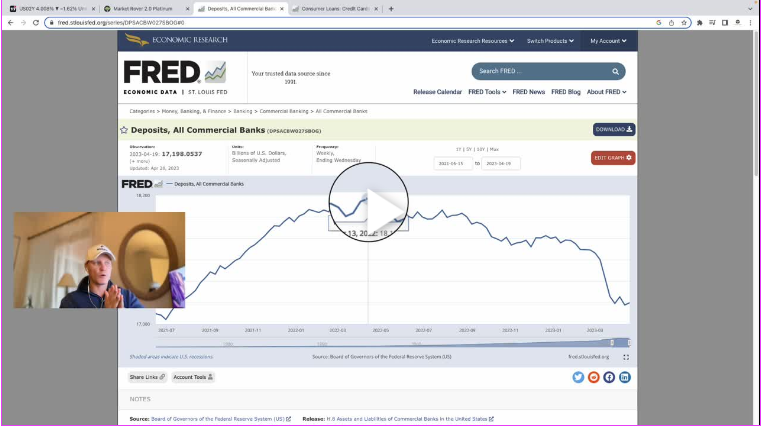The image size is (761, 426).
Task: Share the graph on Facebook
Action: pos(609,377)
